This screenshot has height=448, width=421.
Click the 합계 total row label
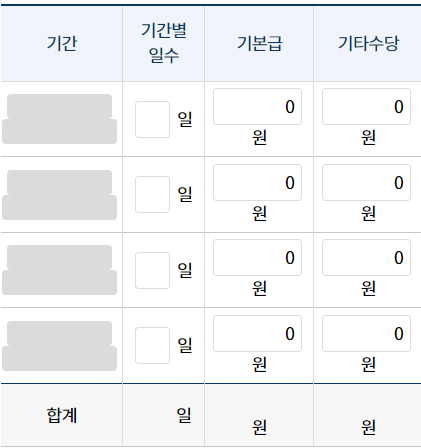coord(62,415)
